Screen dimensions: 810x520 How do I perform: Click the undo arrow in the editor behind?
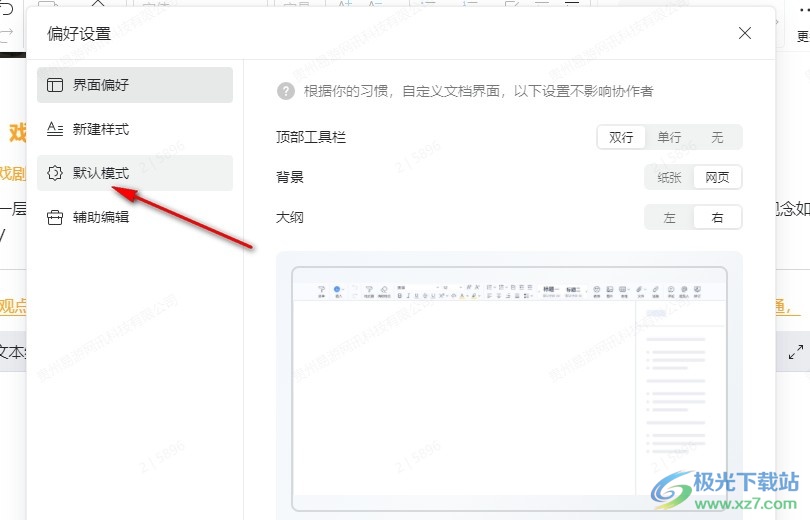(7, 10)
